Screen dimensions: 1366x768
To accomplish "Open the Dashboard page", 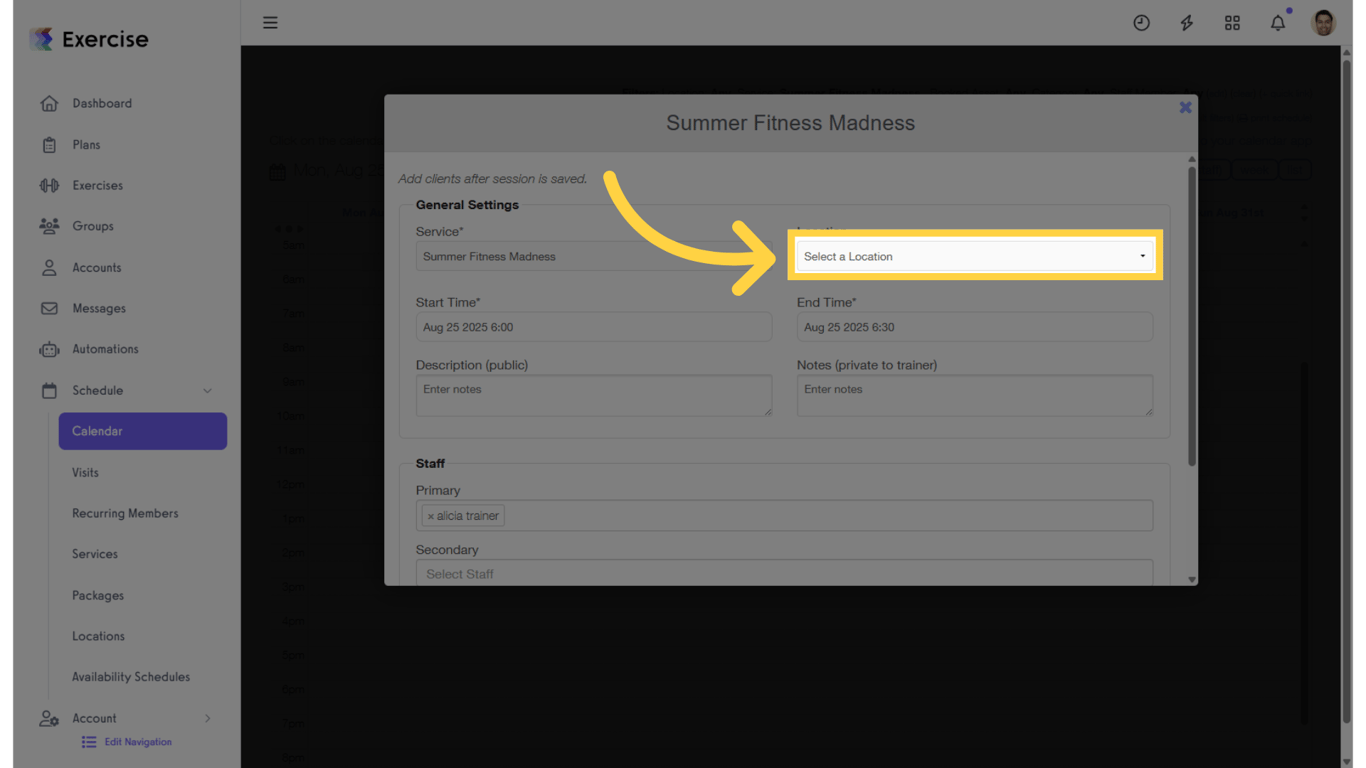I will pyautogui.click(x=101, y=103).
